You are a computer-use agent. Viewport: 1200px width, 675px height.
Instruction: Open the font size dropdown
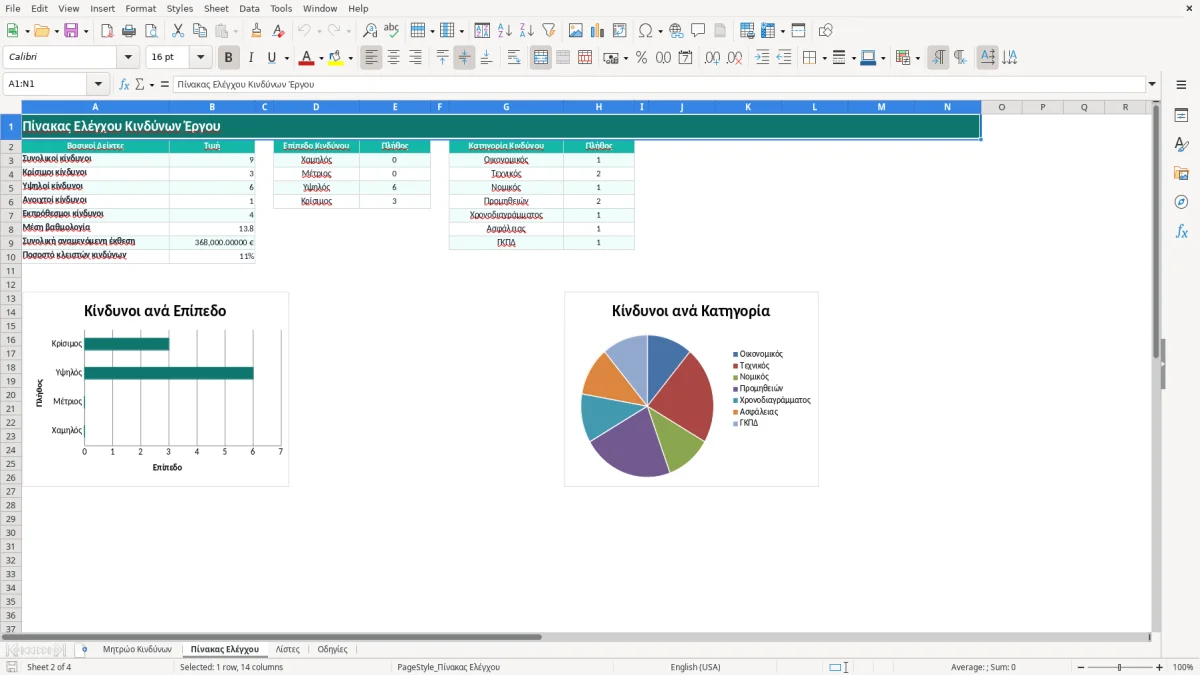[201, 58]
